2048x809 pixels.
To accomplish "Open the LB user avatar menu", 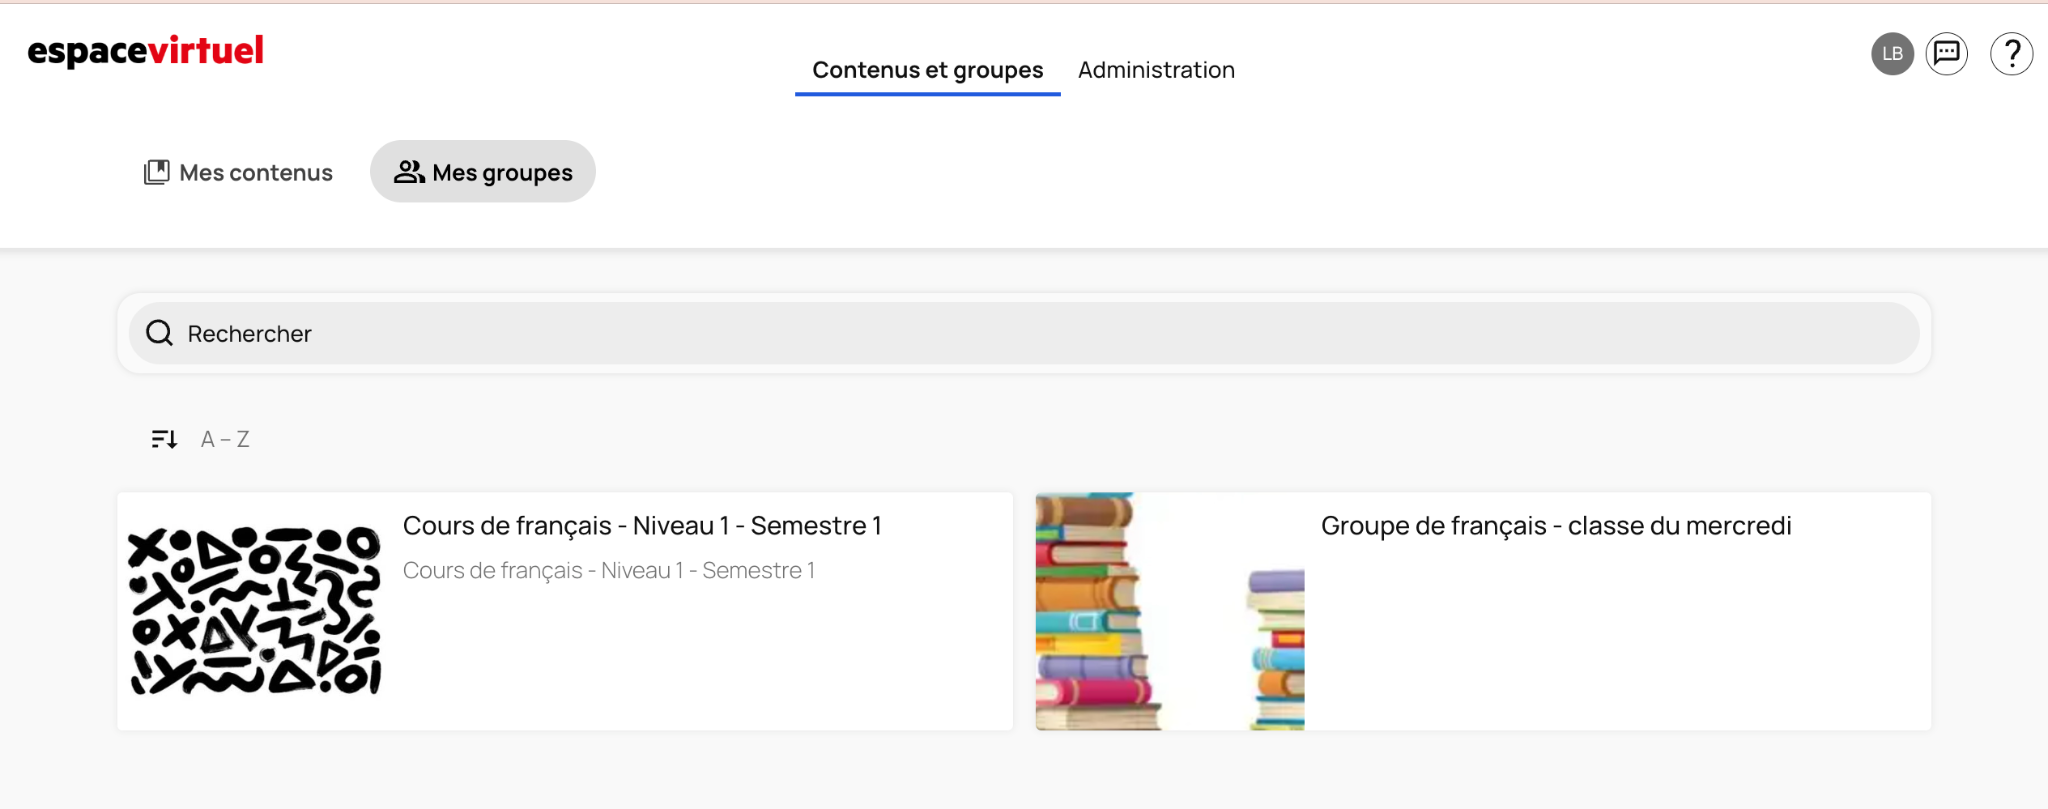I will click(1892, 54).
